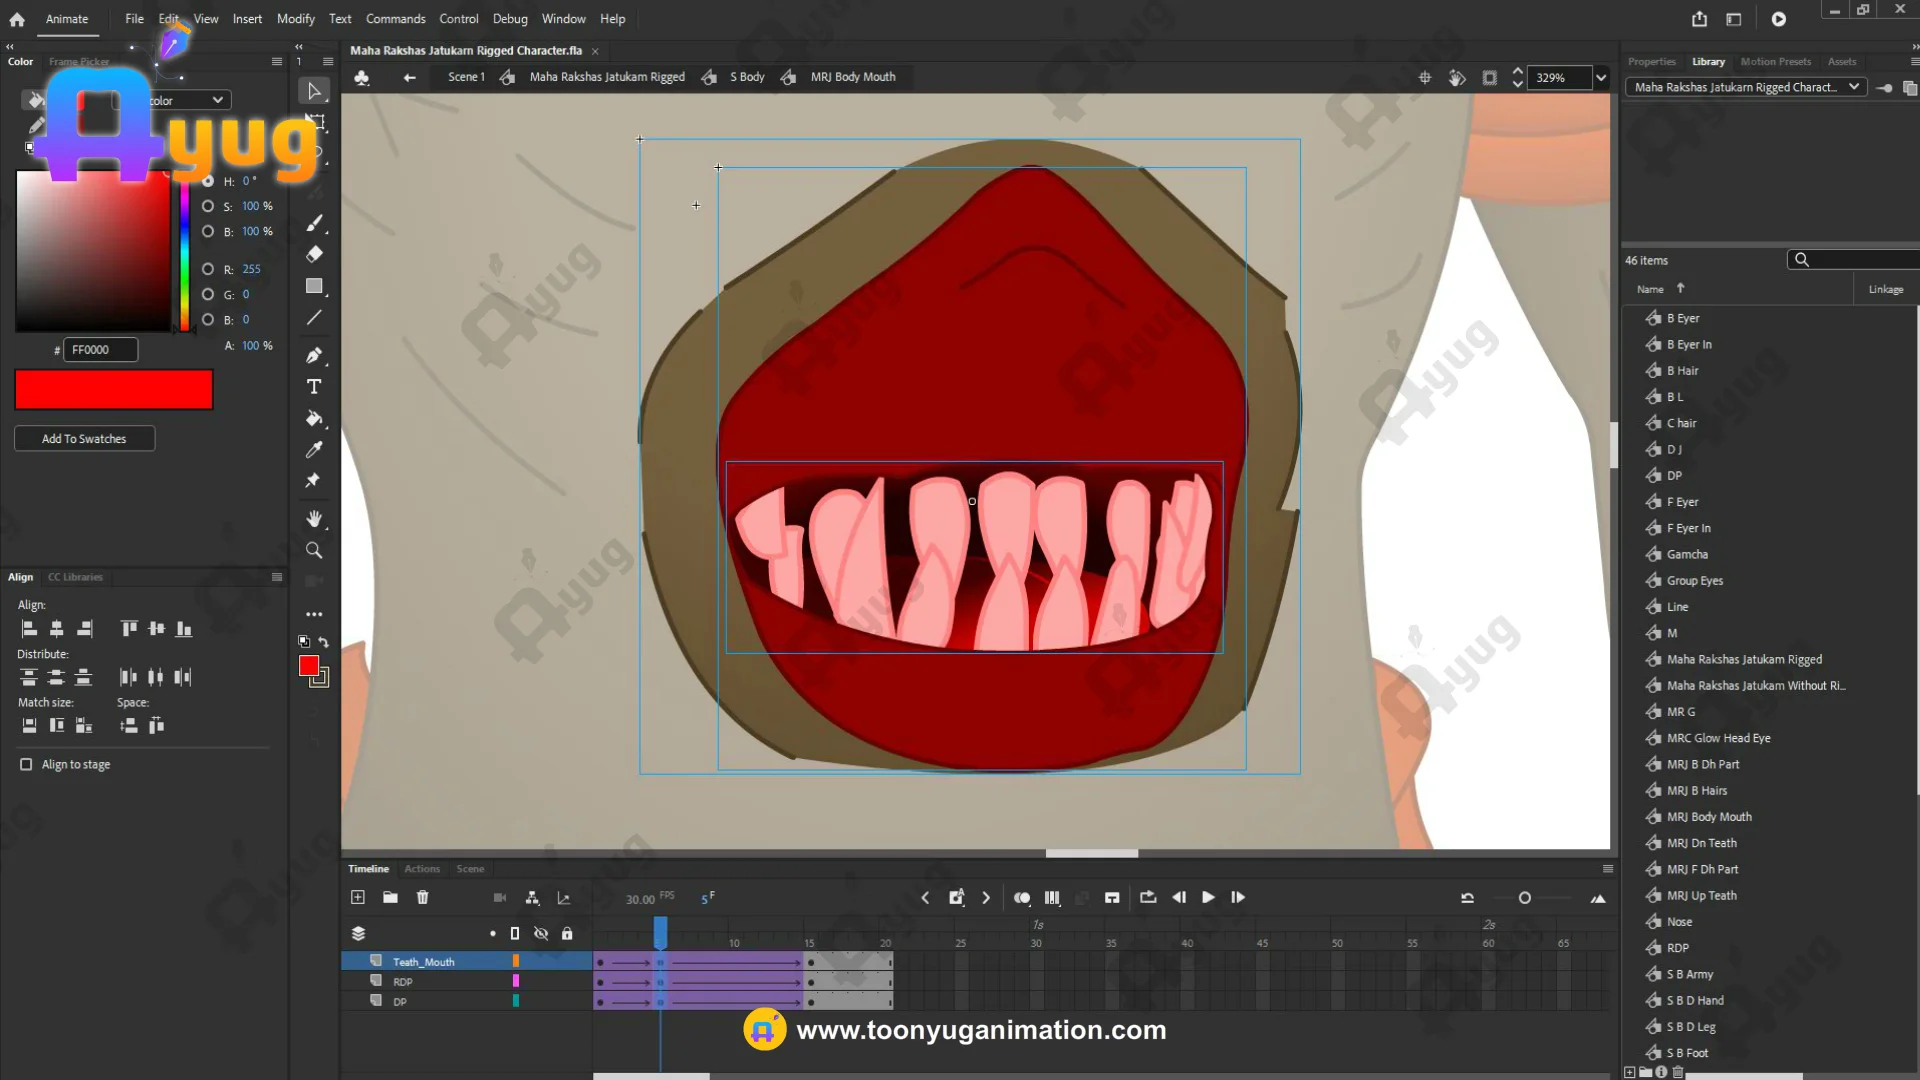1920x1080 pixels.
Task: Play the timeline animation
Action: pos(1208,898)
